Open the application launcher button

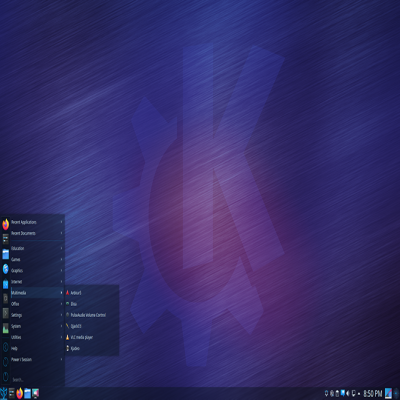pyautogui.click(x=4, y=393)
